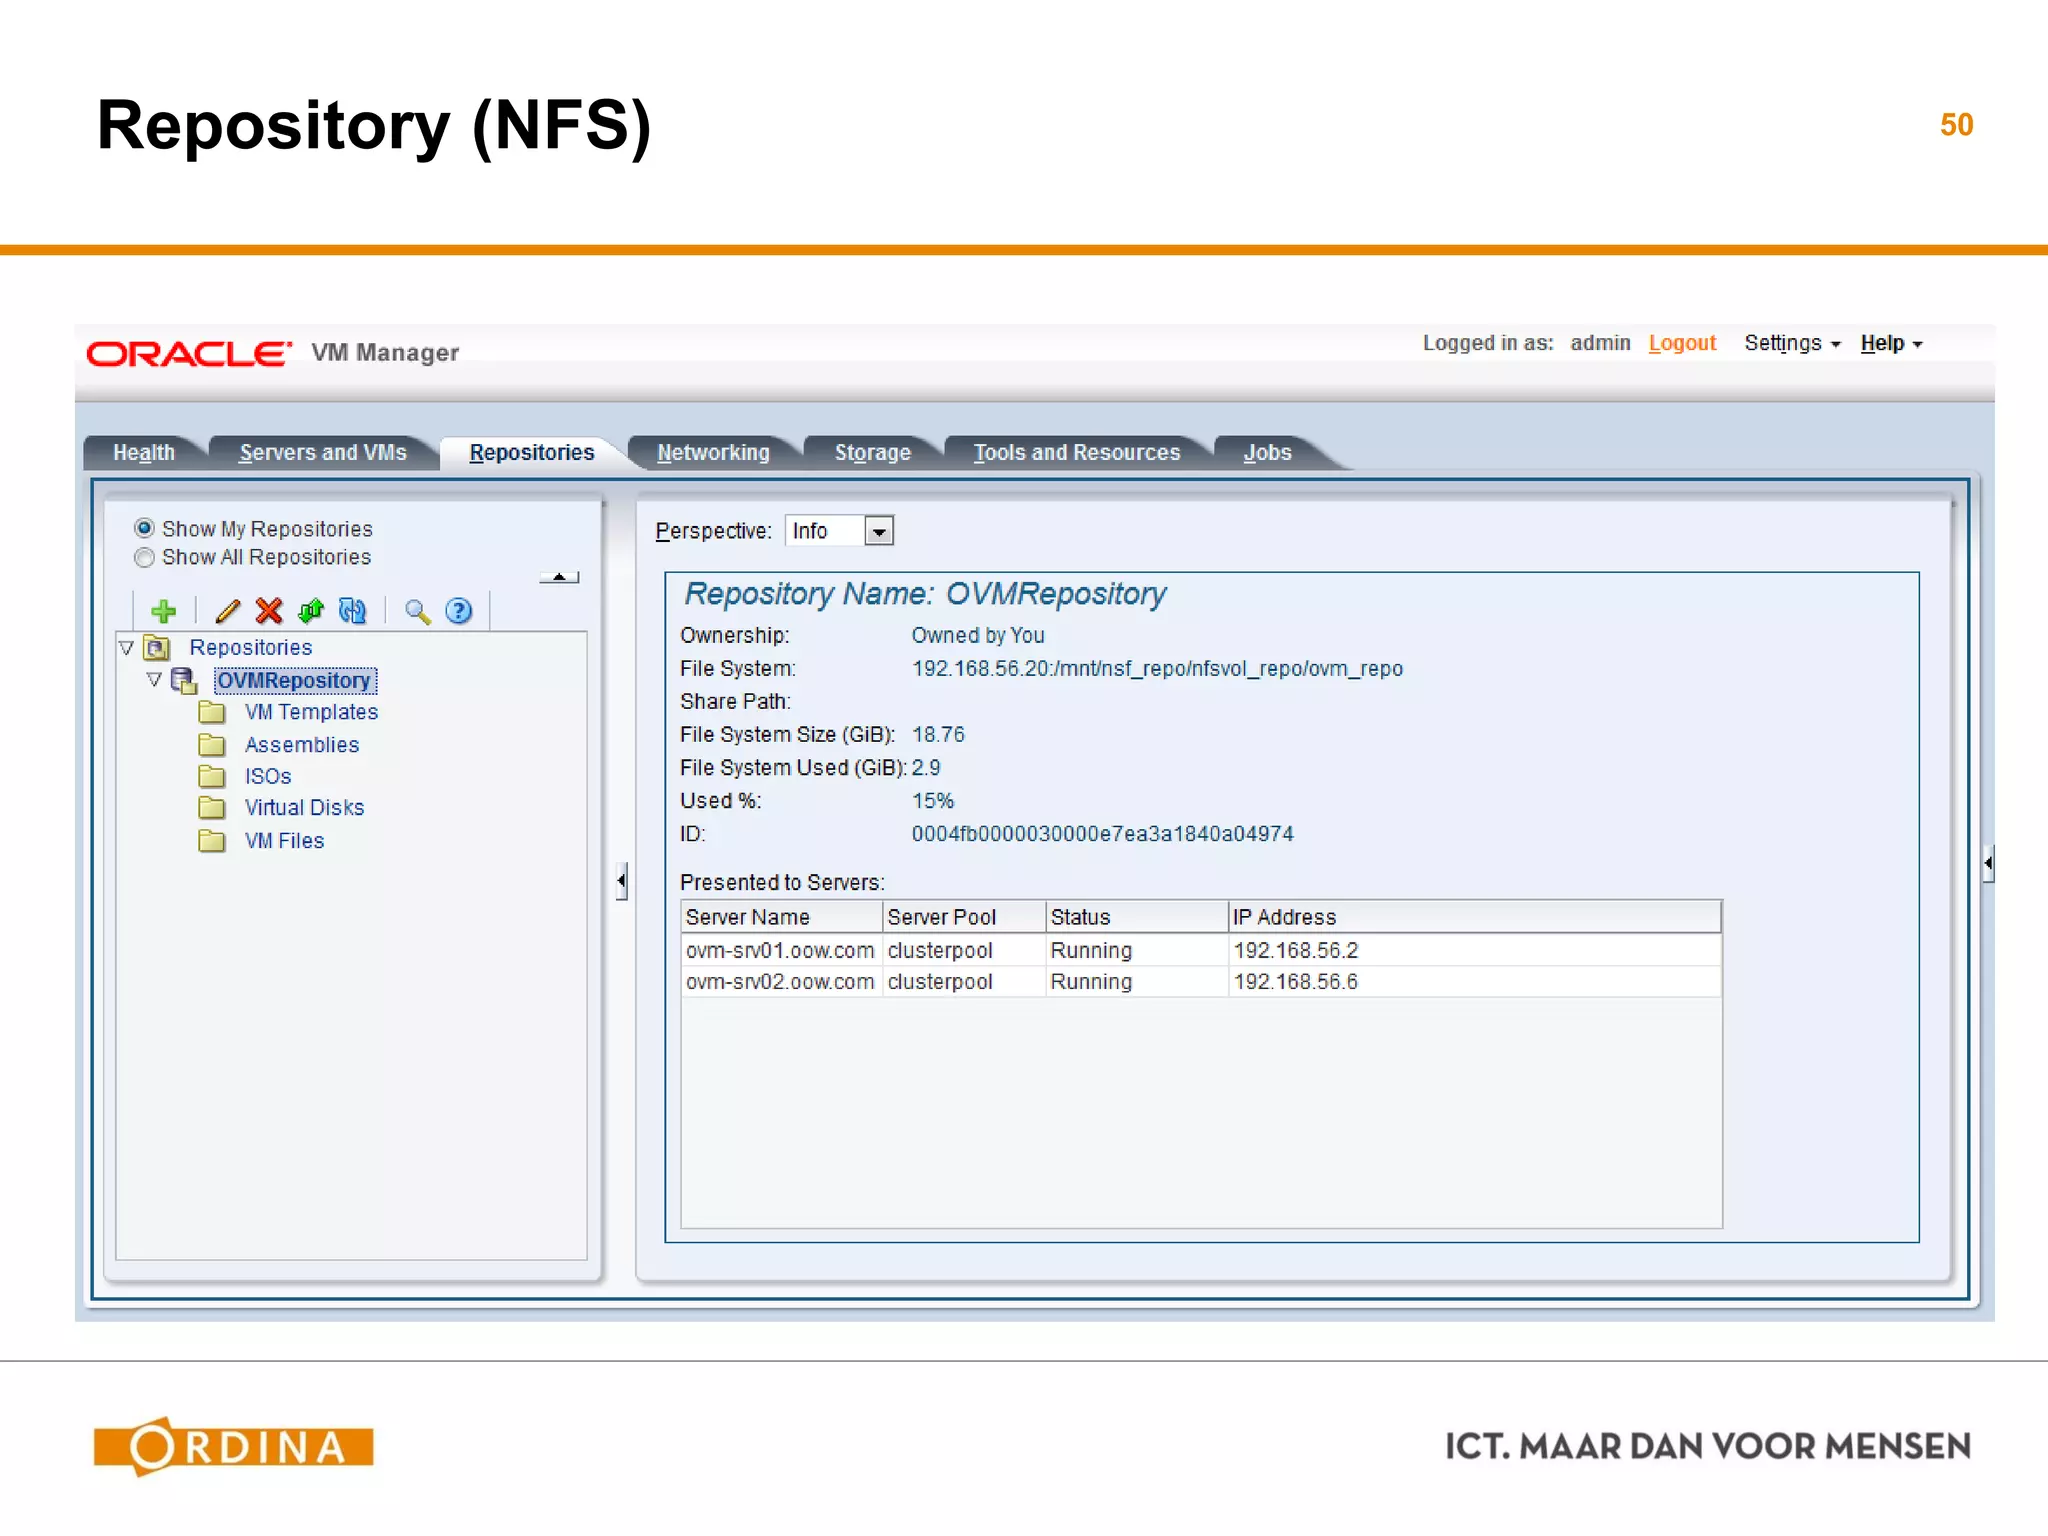Screen dimensions: 2048x1536
Task: Click the Repositories root folder icon
Action: click(x=157, y=648)
